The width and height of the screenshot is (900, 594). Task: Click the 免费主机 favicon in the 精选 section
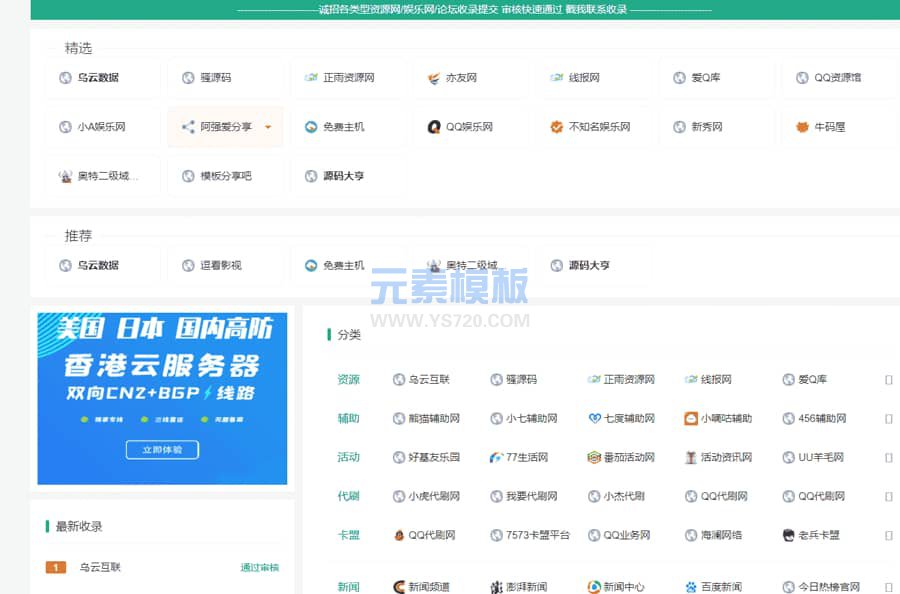pyautogui.click(x=311, y=127)
